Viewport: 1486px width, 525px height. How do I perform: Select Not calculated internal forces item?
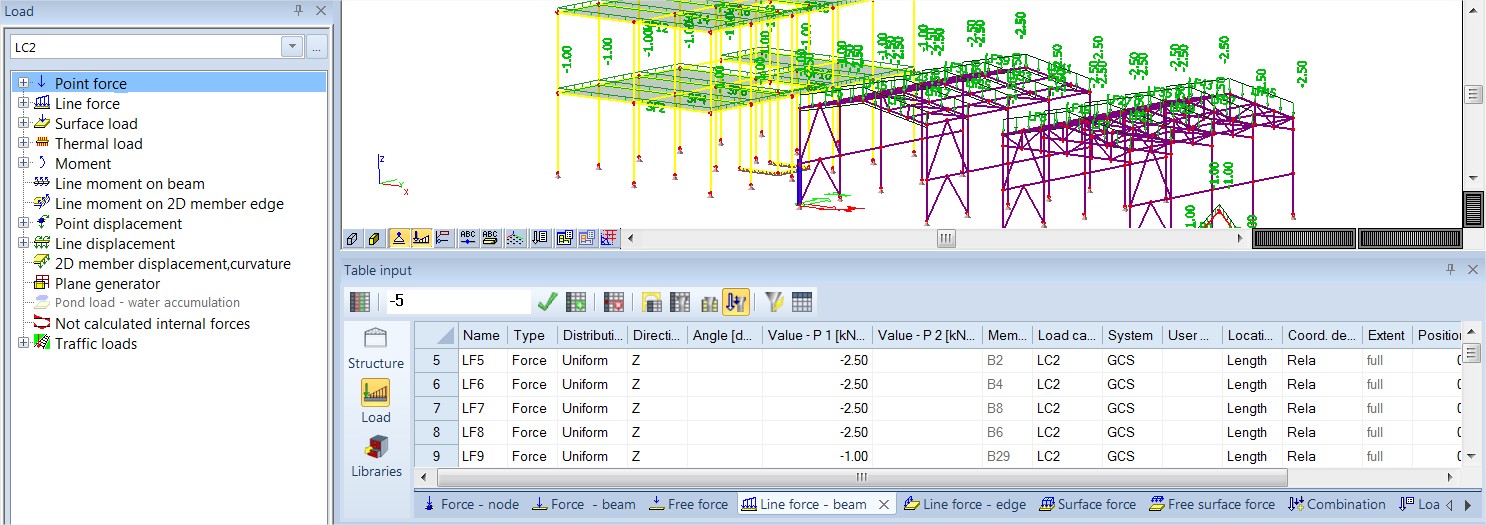(152, 324)
